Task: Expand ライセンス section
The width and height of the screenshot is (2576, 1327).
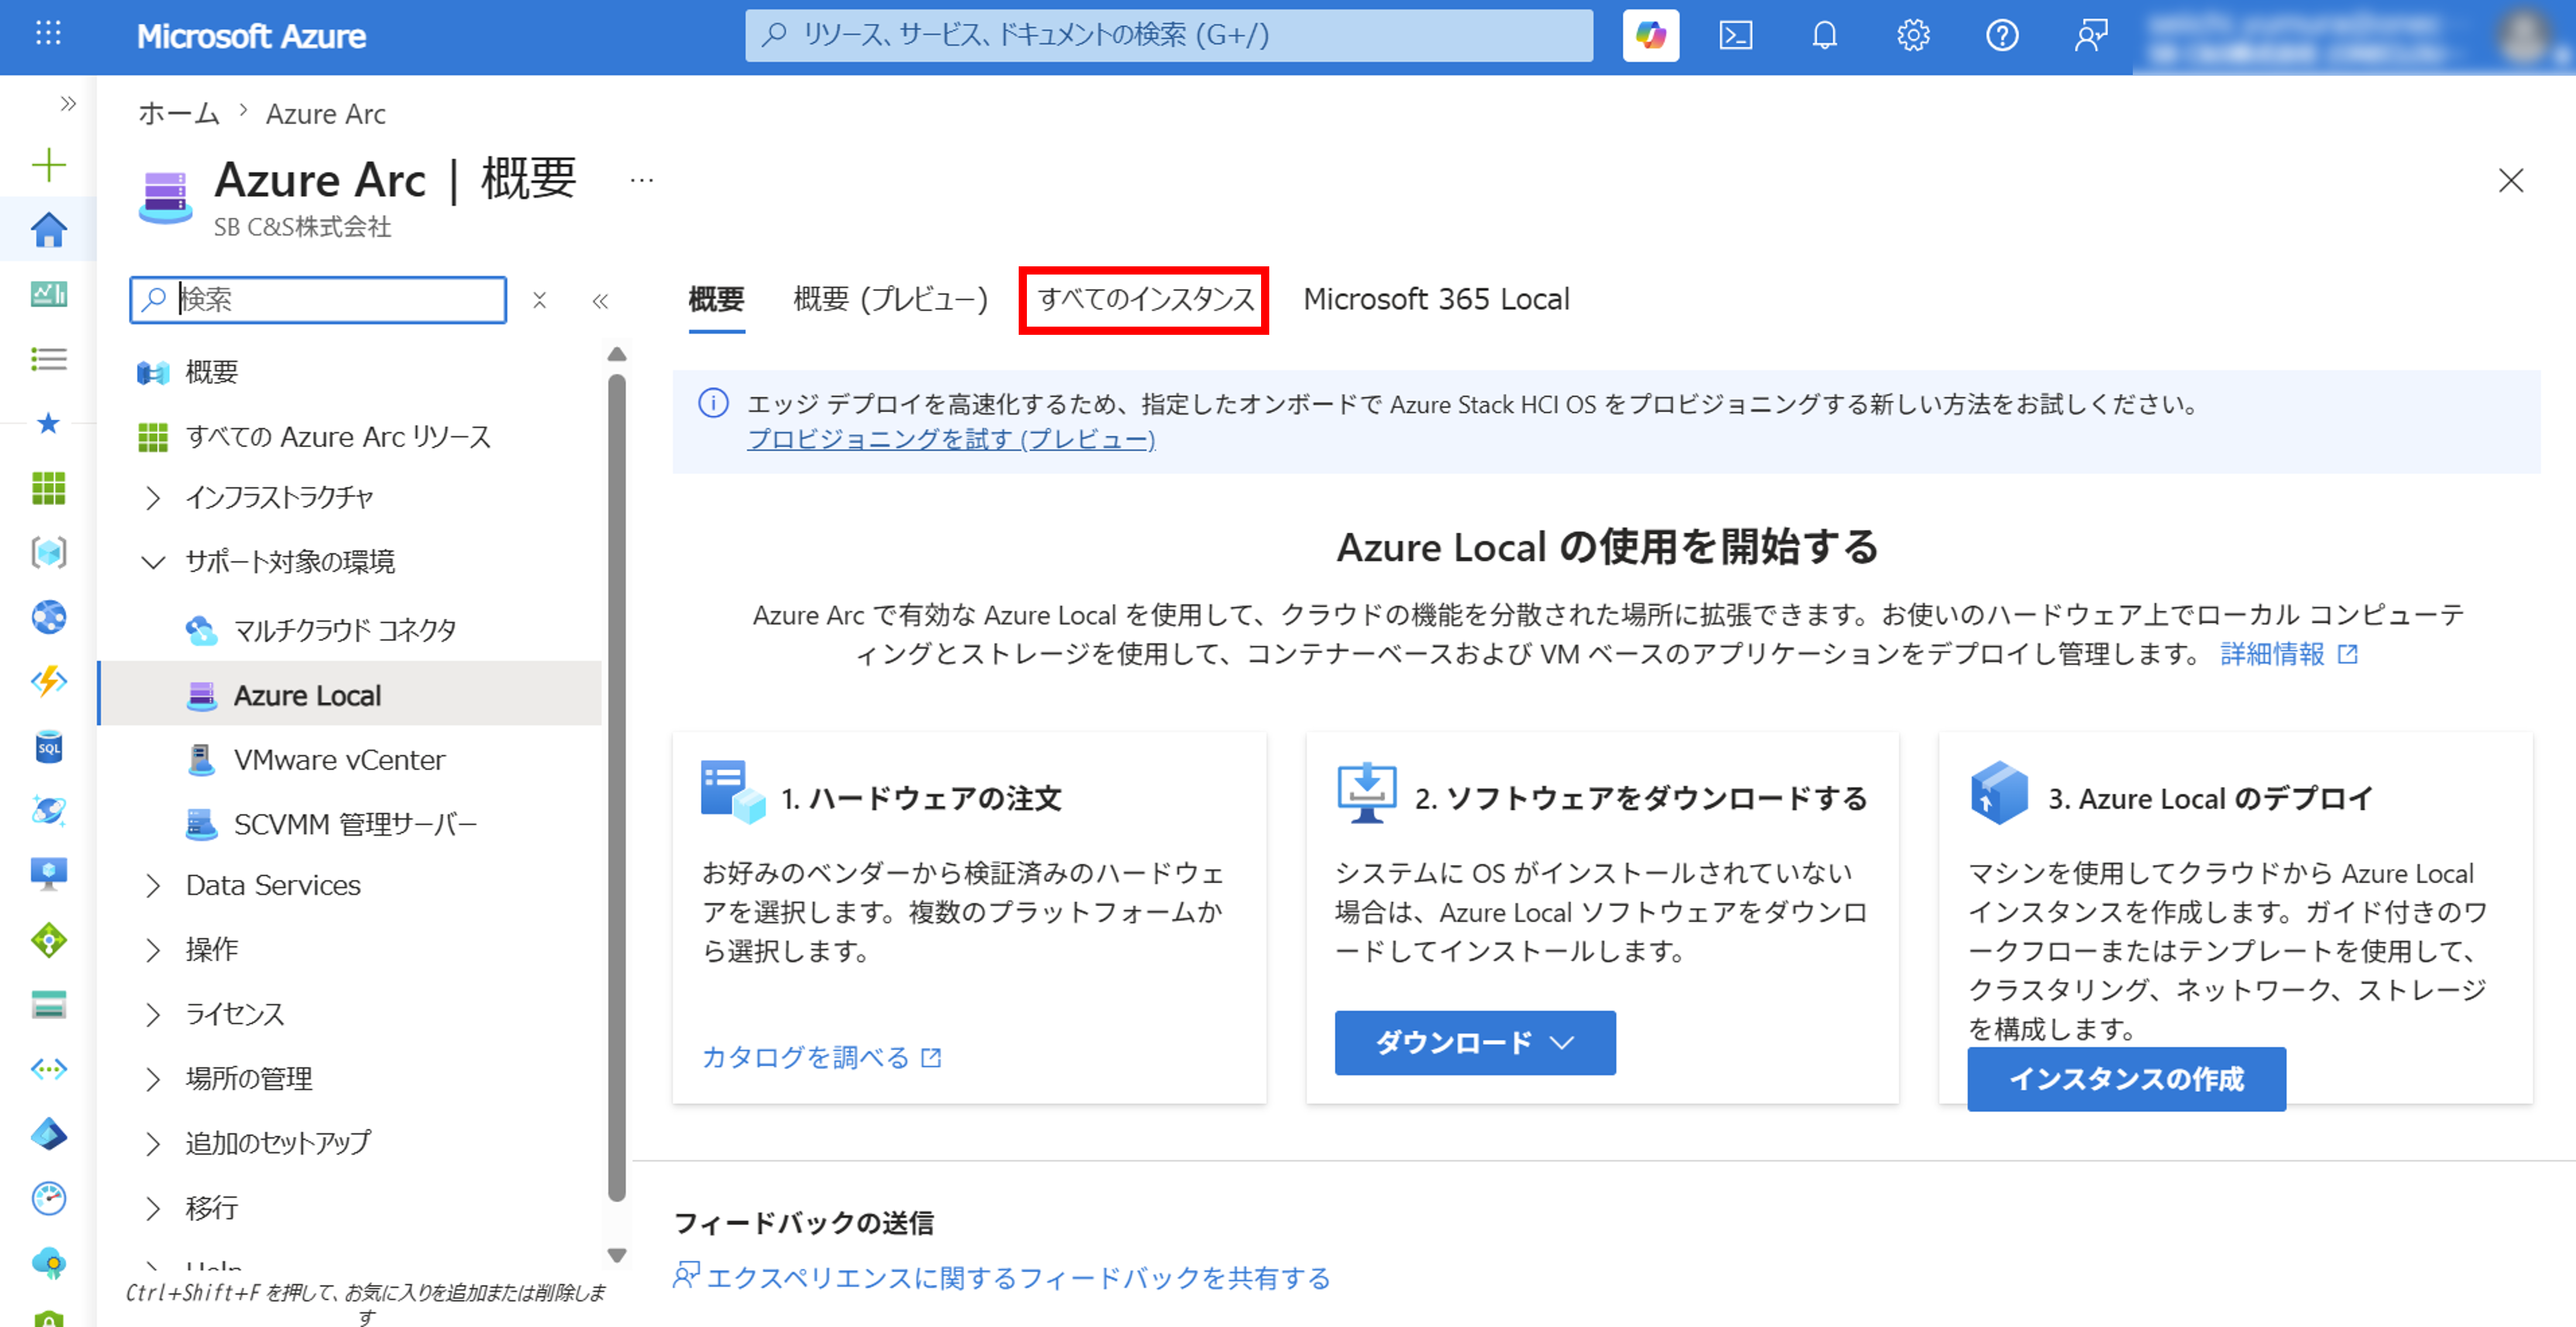Action: (153, 1015)
